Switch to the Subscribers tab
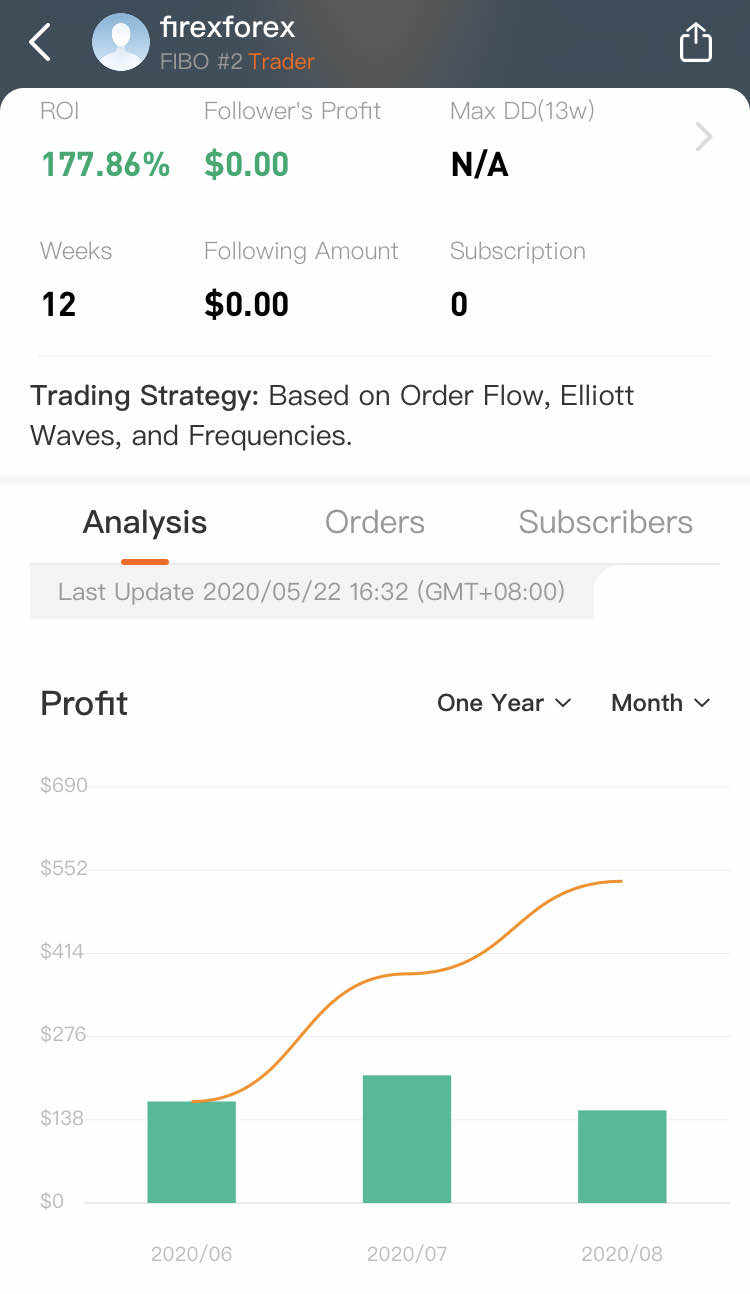Screen dimensions: 750x1294 [x=605, y=522]
